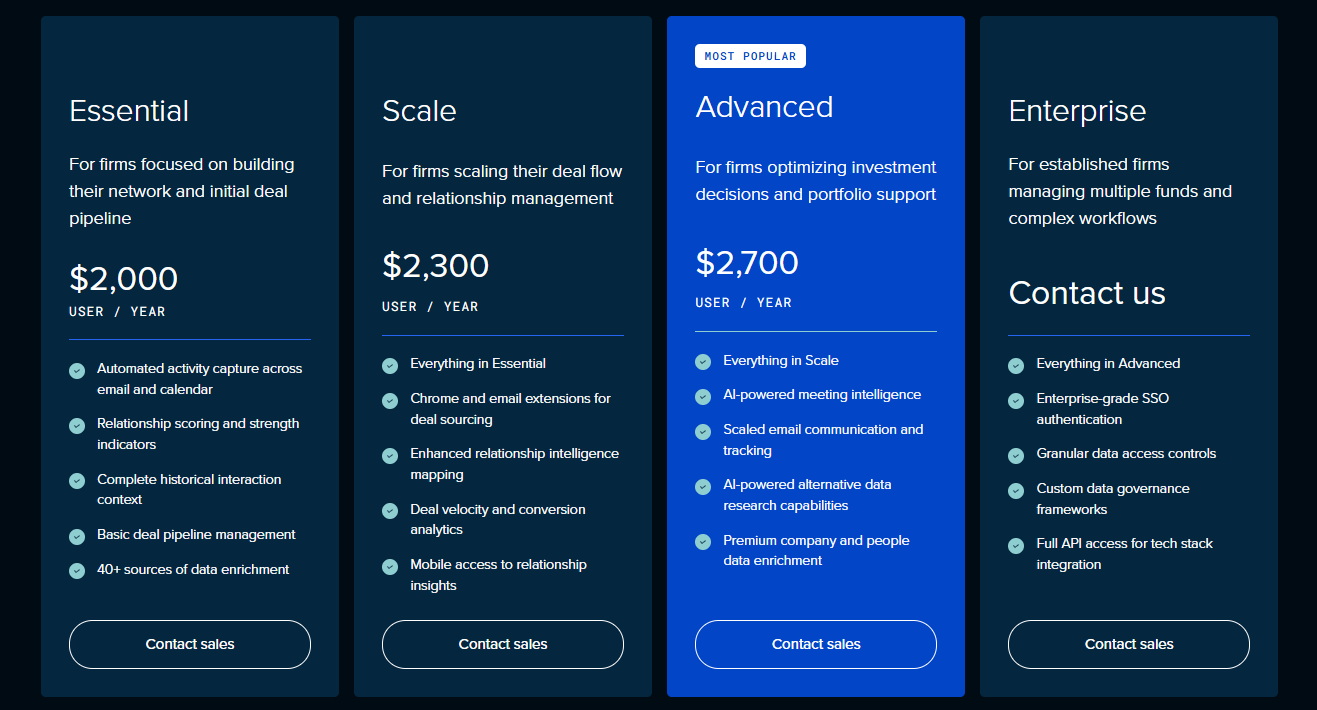Click the Advanced plan heading

click(x=764, y=107)
